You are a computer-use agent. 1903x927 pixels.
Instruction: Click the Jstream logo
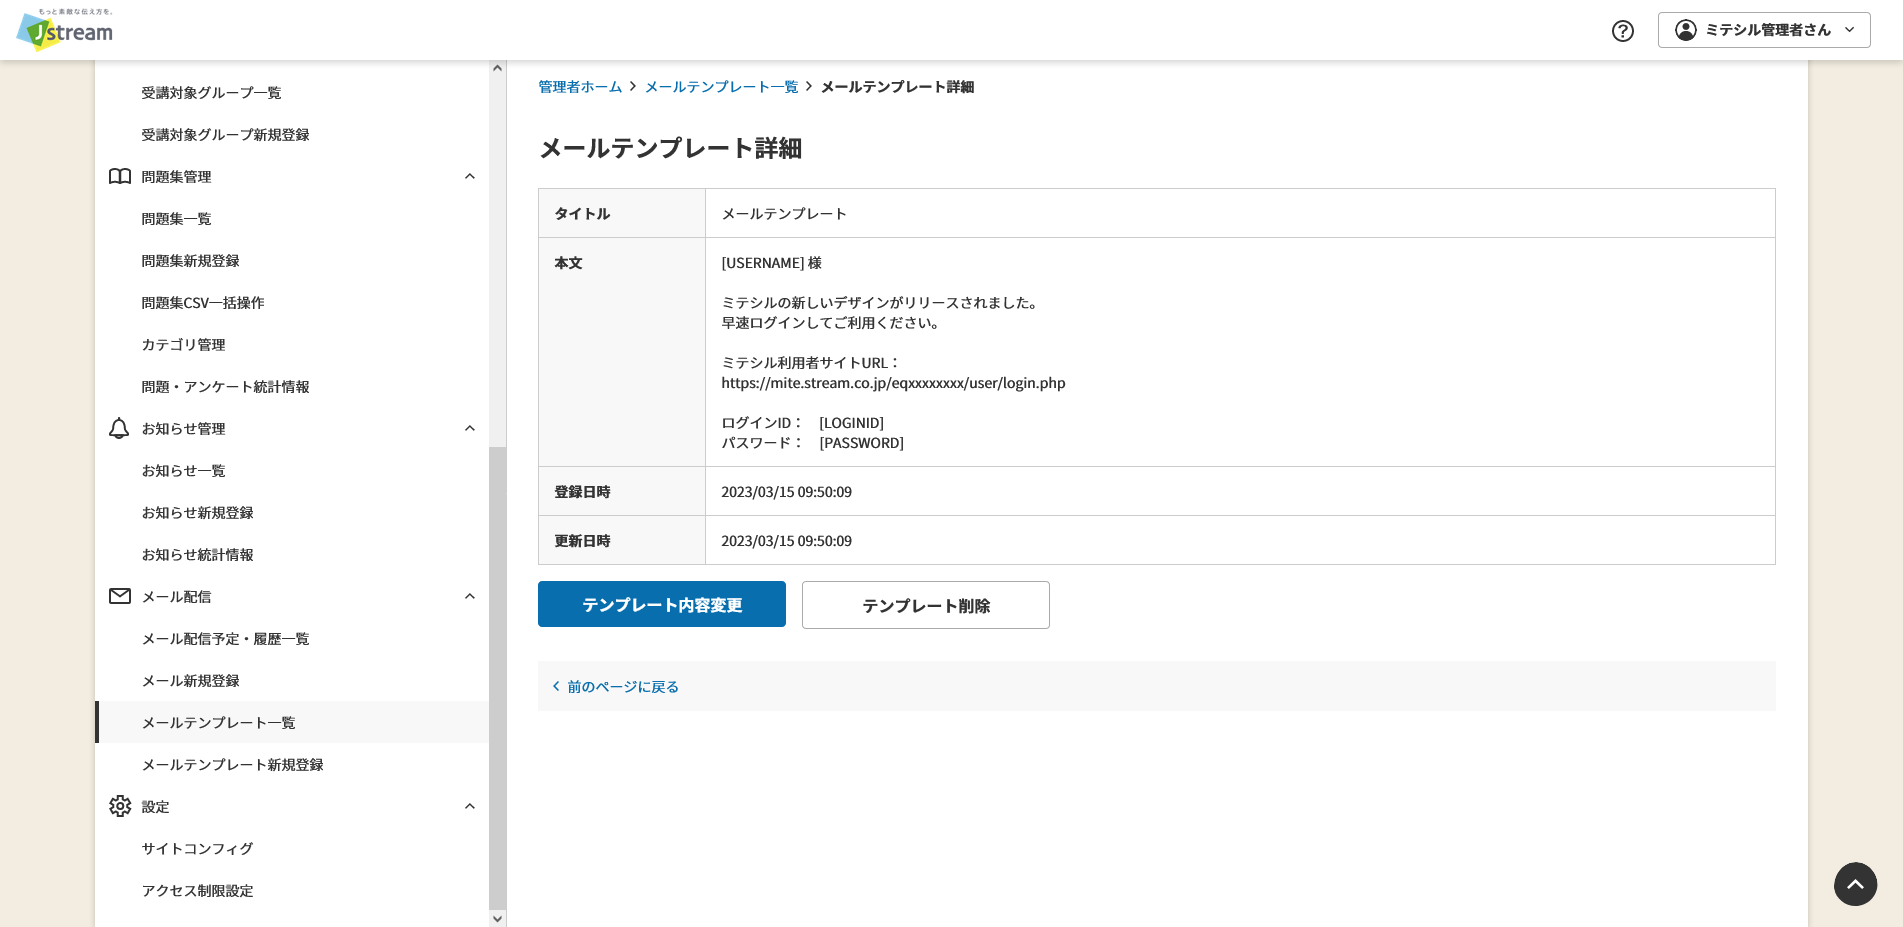click(65, 30)
